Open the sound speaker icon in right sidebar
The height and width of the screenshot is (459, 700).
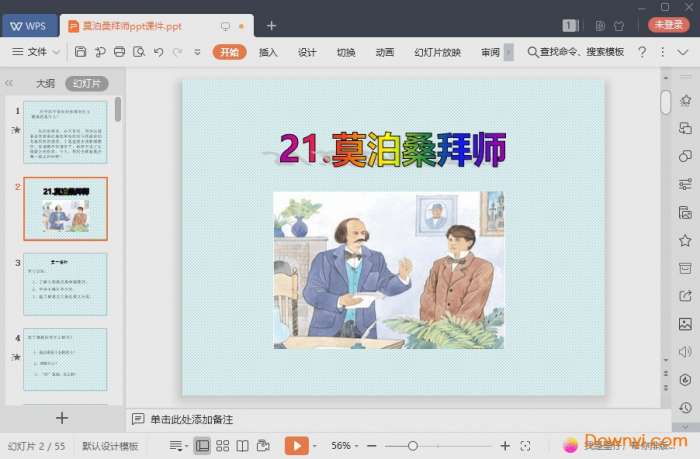tap(685, 352)
